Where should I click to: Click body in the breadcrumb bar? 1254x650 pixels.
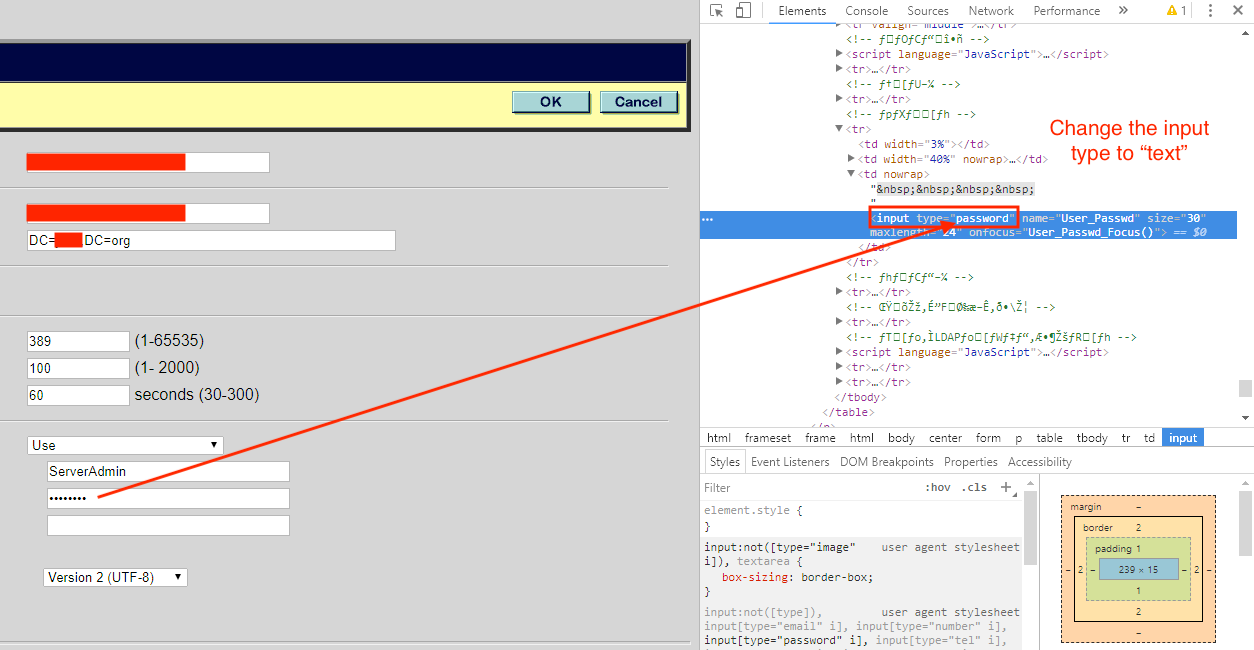coord(901,438)
